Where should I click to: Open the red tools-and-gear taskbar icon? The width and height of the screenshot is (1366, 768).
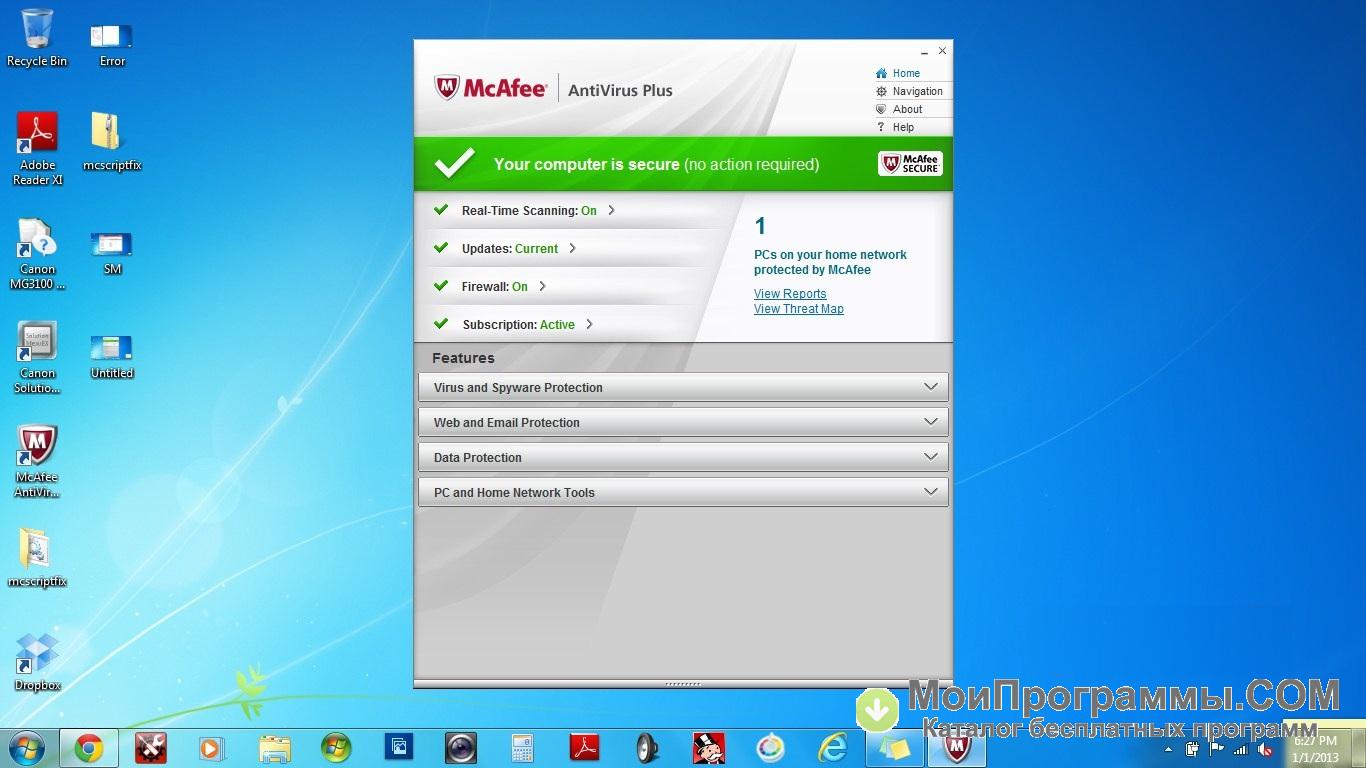(x=151, y=747)
